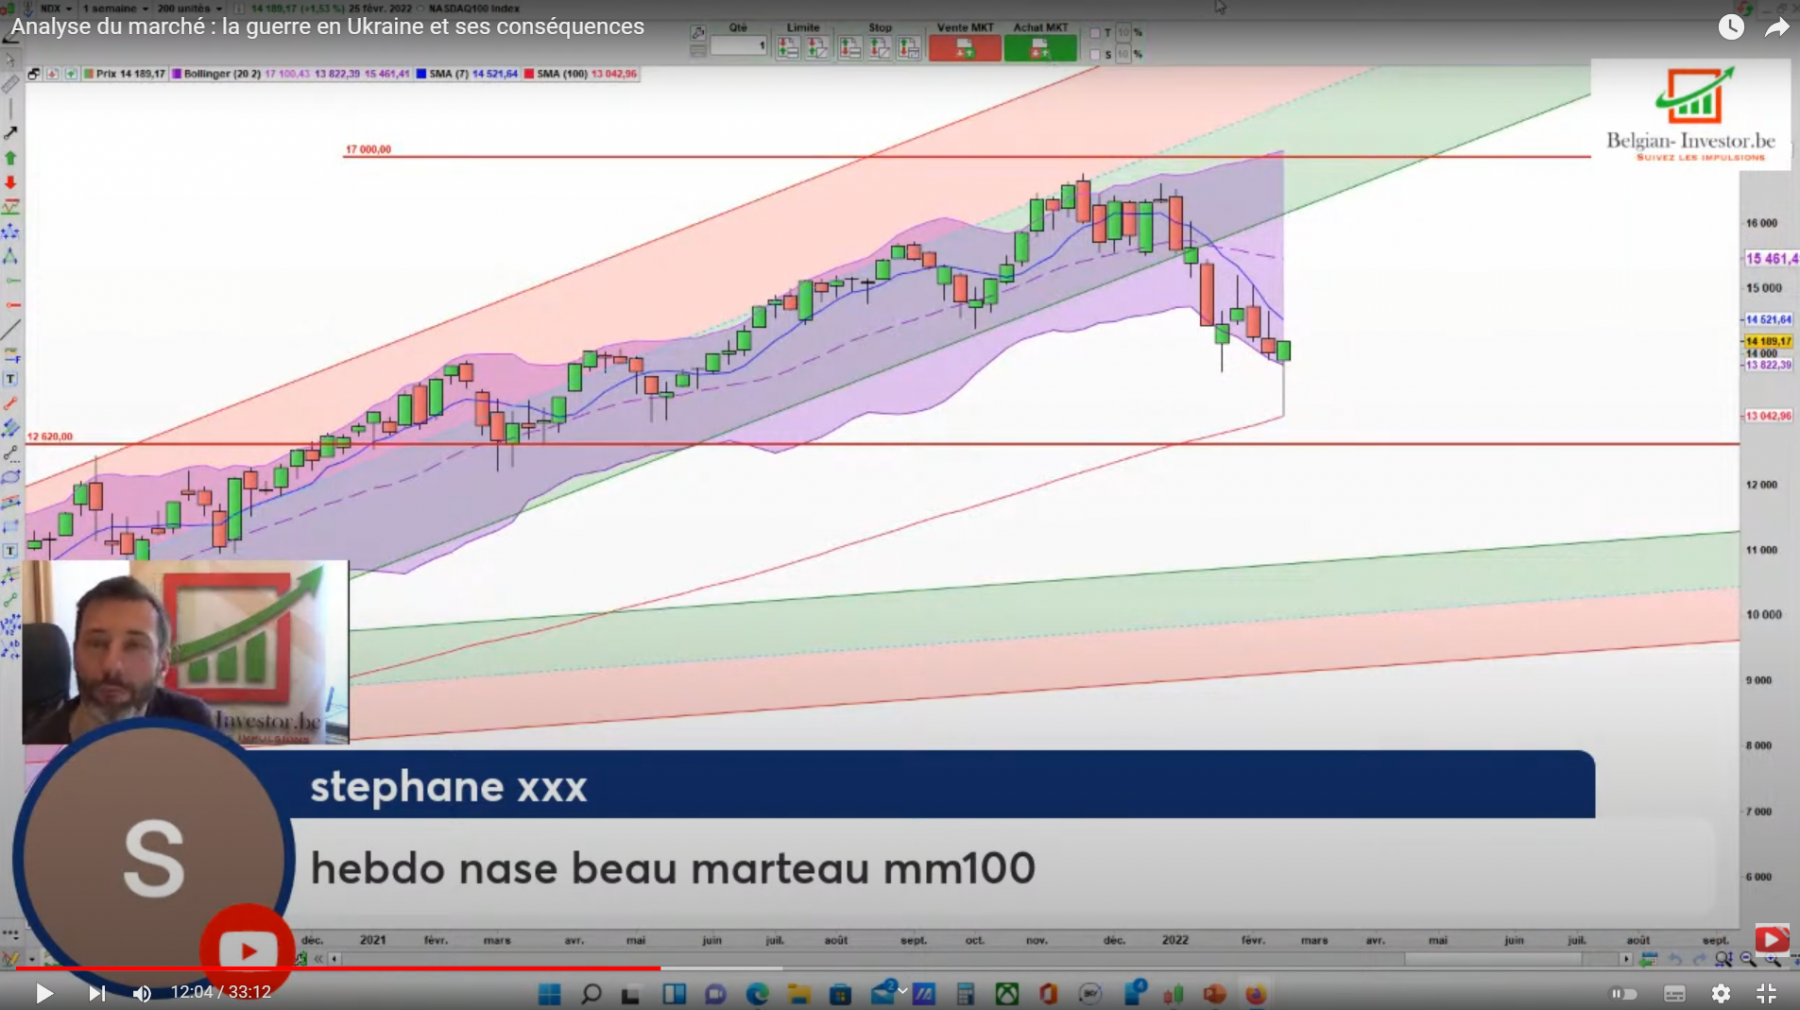
Task: Click the Qté quantity input field
Action: (738, 46)
